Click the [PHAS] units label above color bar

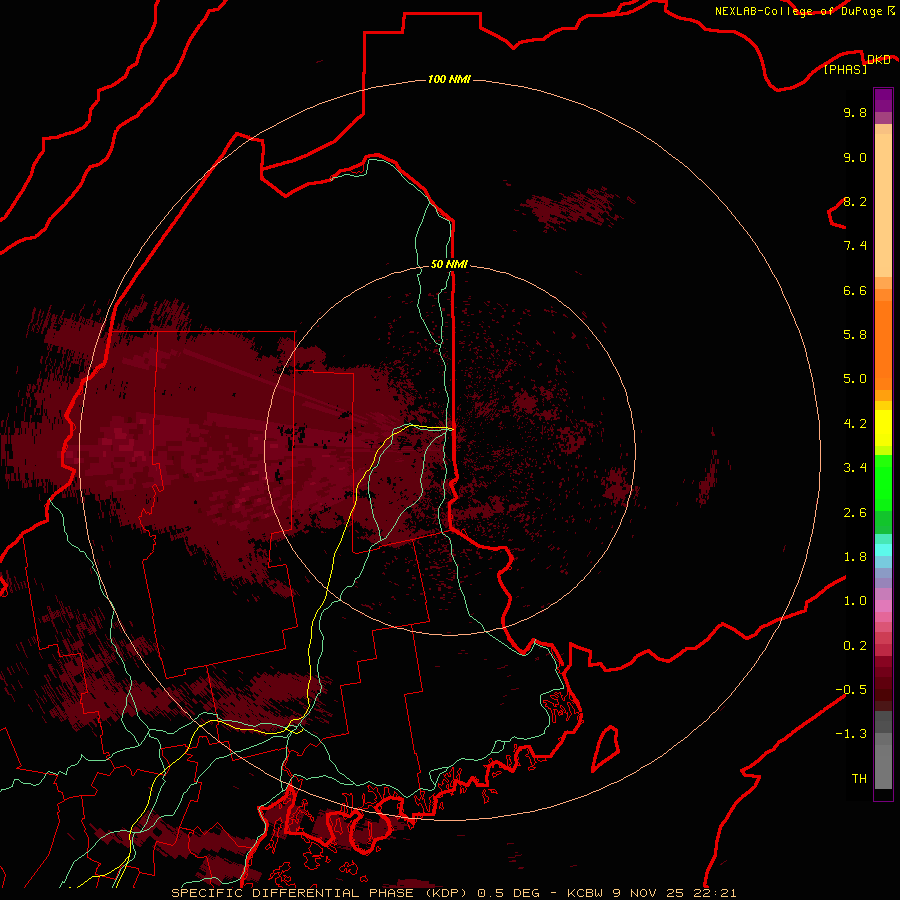tap(845, 69)
